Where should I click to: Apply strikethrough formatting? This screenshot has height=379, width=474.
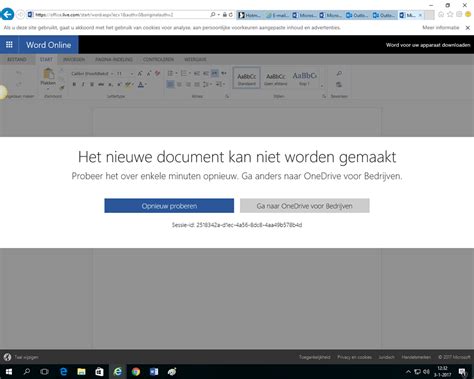[101, 84]
